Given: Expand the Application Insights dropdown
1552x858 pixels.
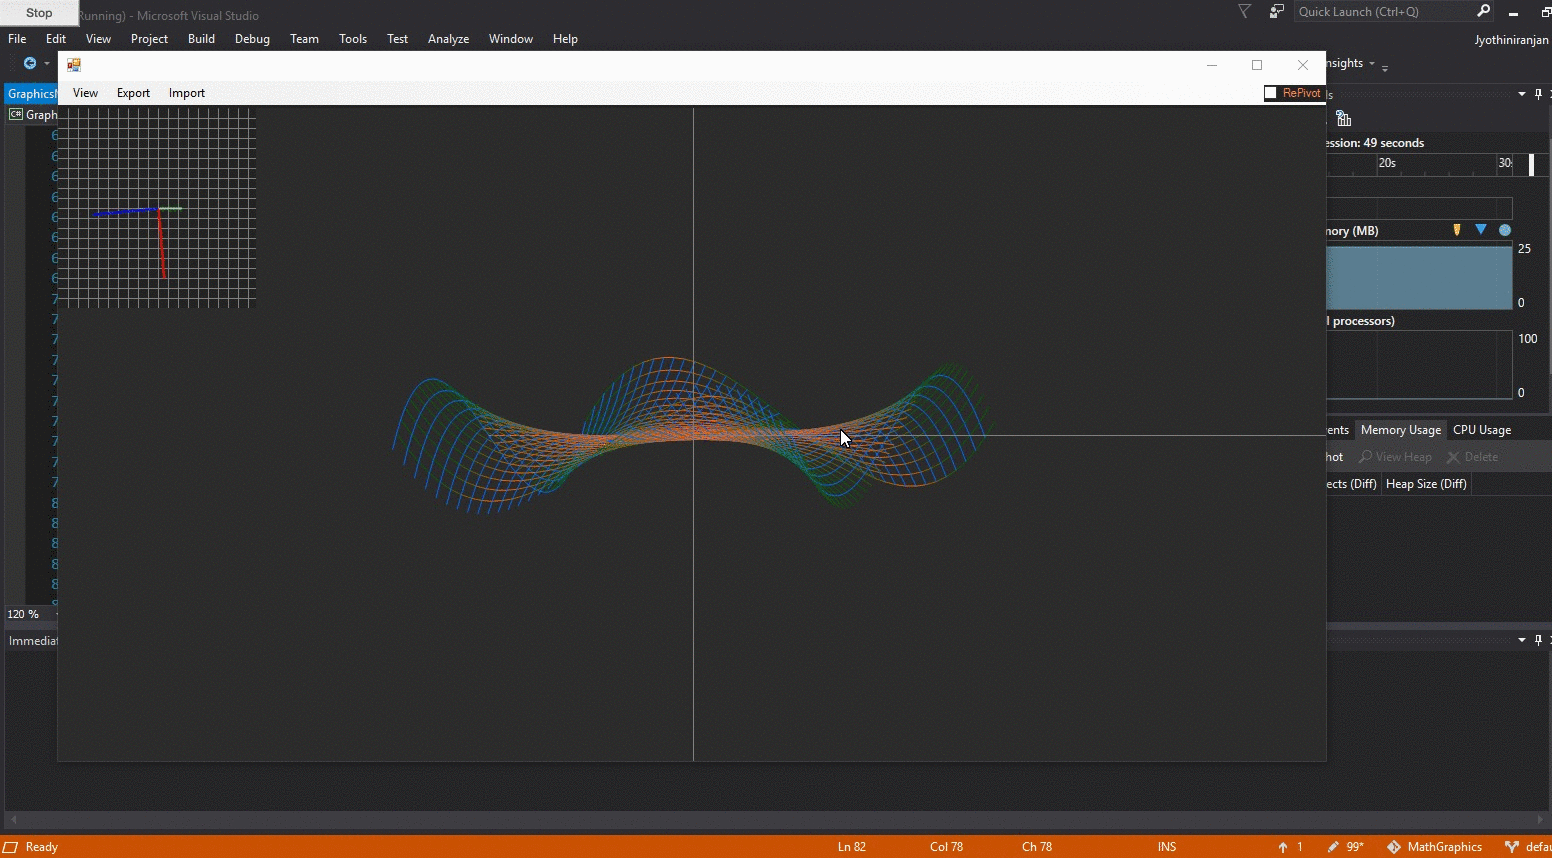Looking at the screenshot, I should 1372,64.
